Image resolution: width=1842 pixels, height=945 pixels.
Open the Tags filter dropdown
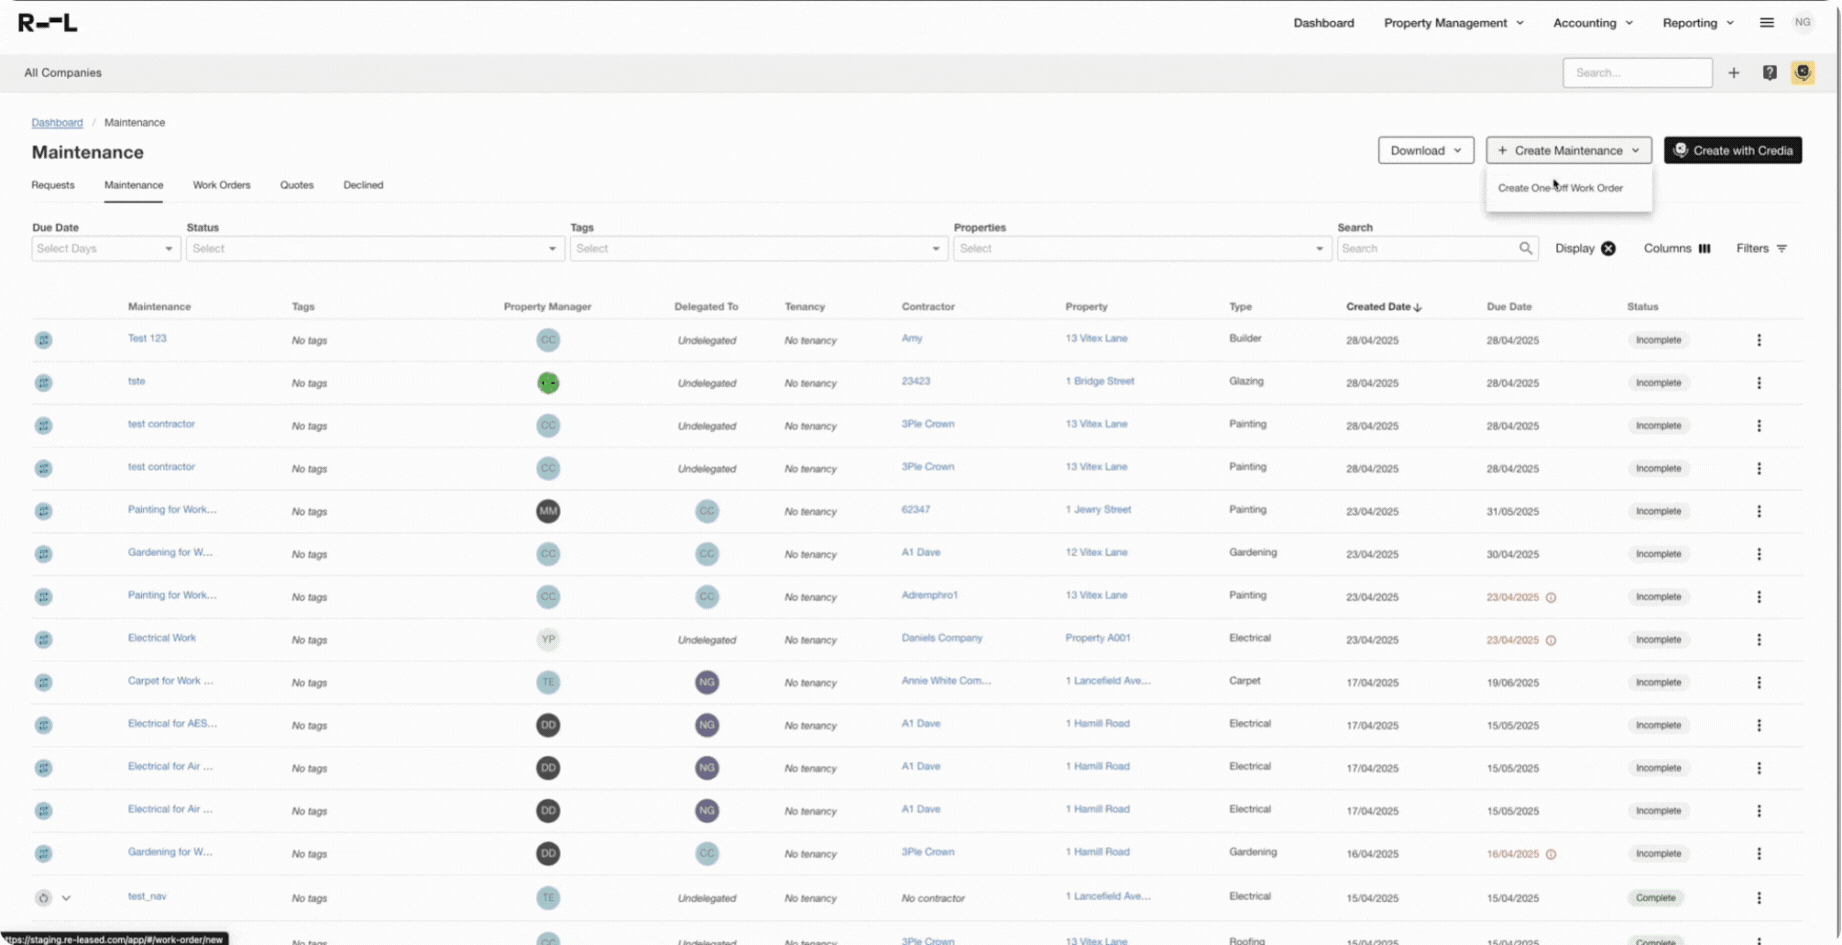pyautogui.click(x=759, y=248)
